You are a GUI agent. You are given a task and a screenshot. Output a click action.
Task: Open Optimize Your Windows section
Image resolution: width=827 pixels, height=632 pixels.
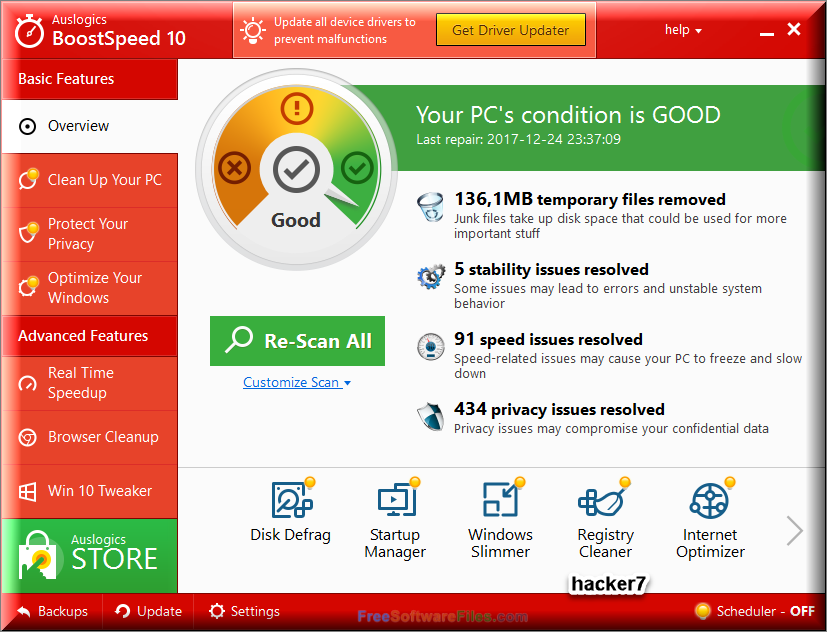coord(90,288)
